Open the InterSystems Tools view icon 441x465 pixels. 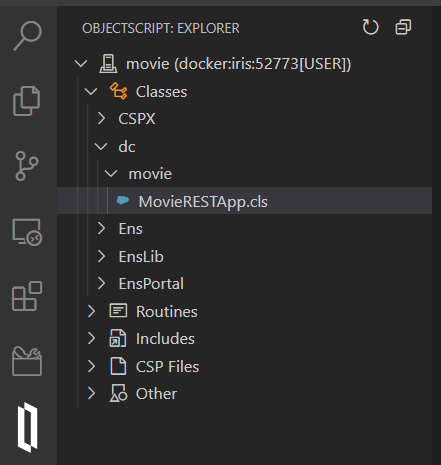[x=27, y=361]
